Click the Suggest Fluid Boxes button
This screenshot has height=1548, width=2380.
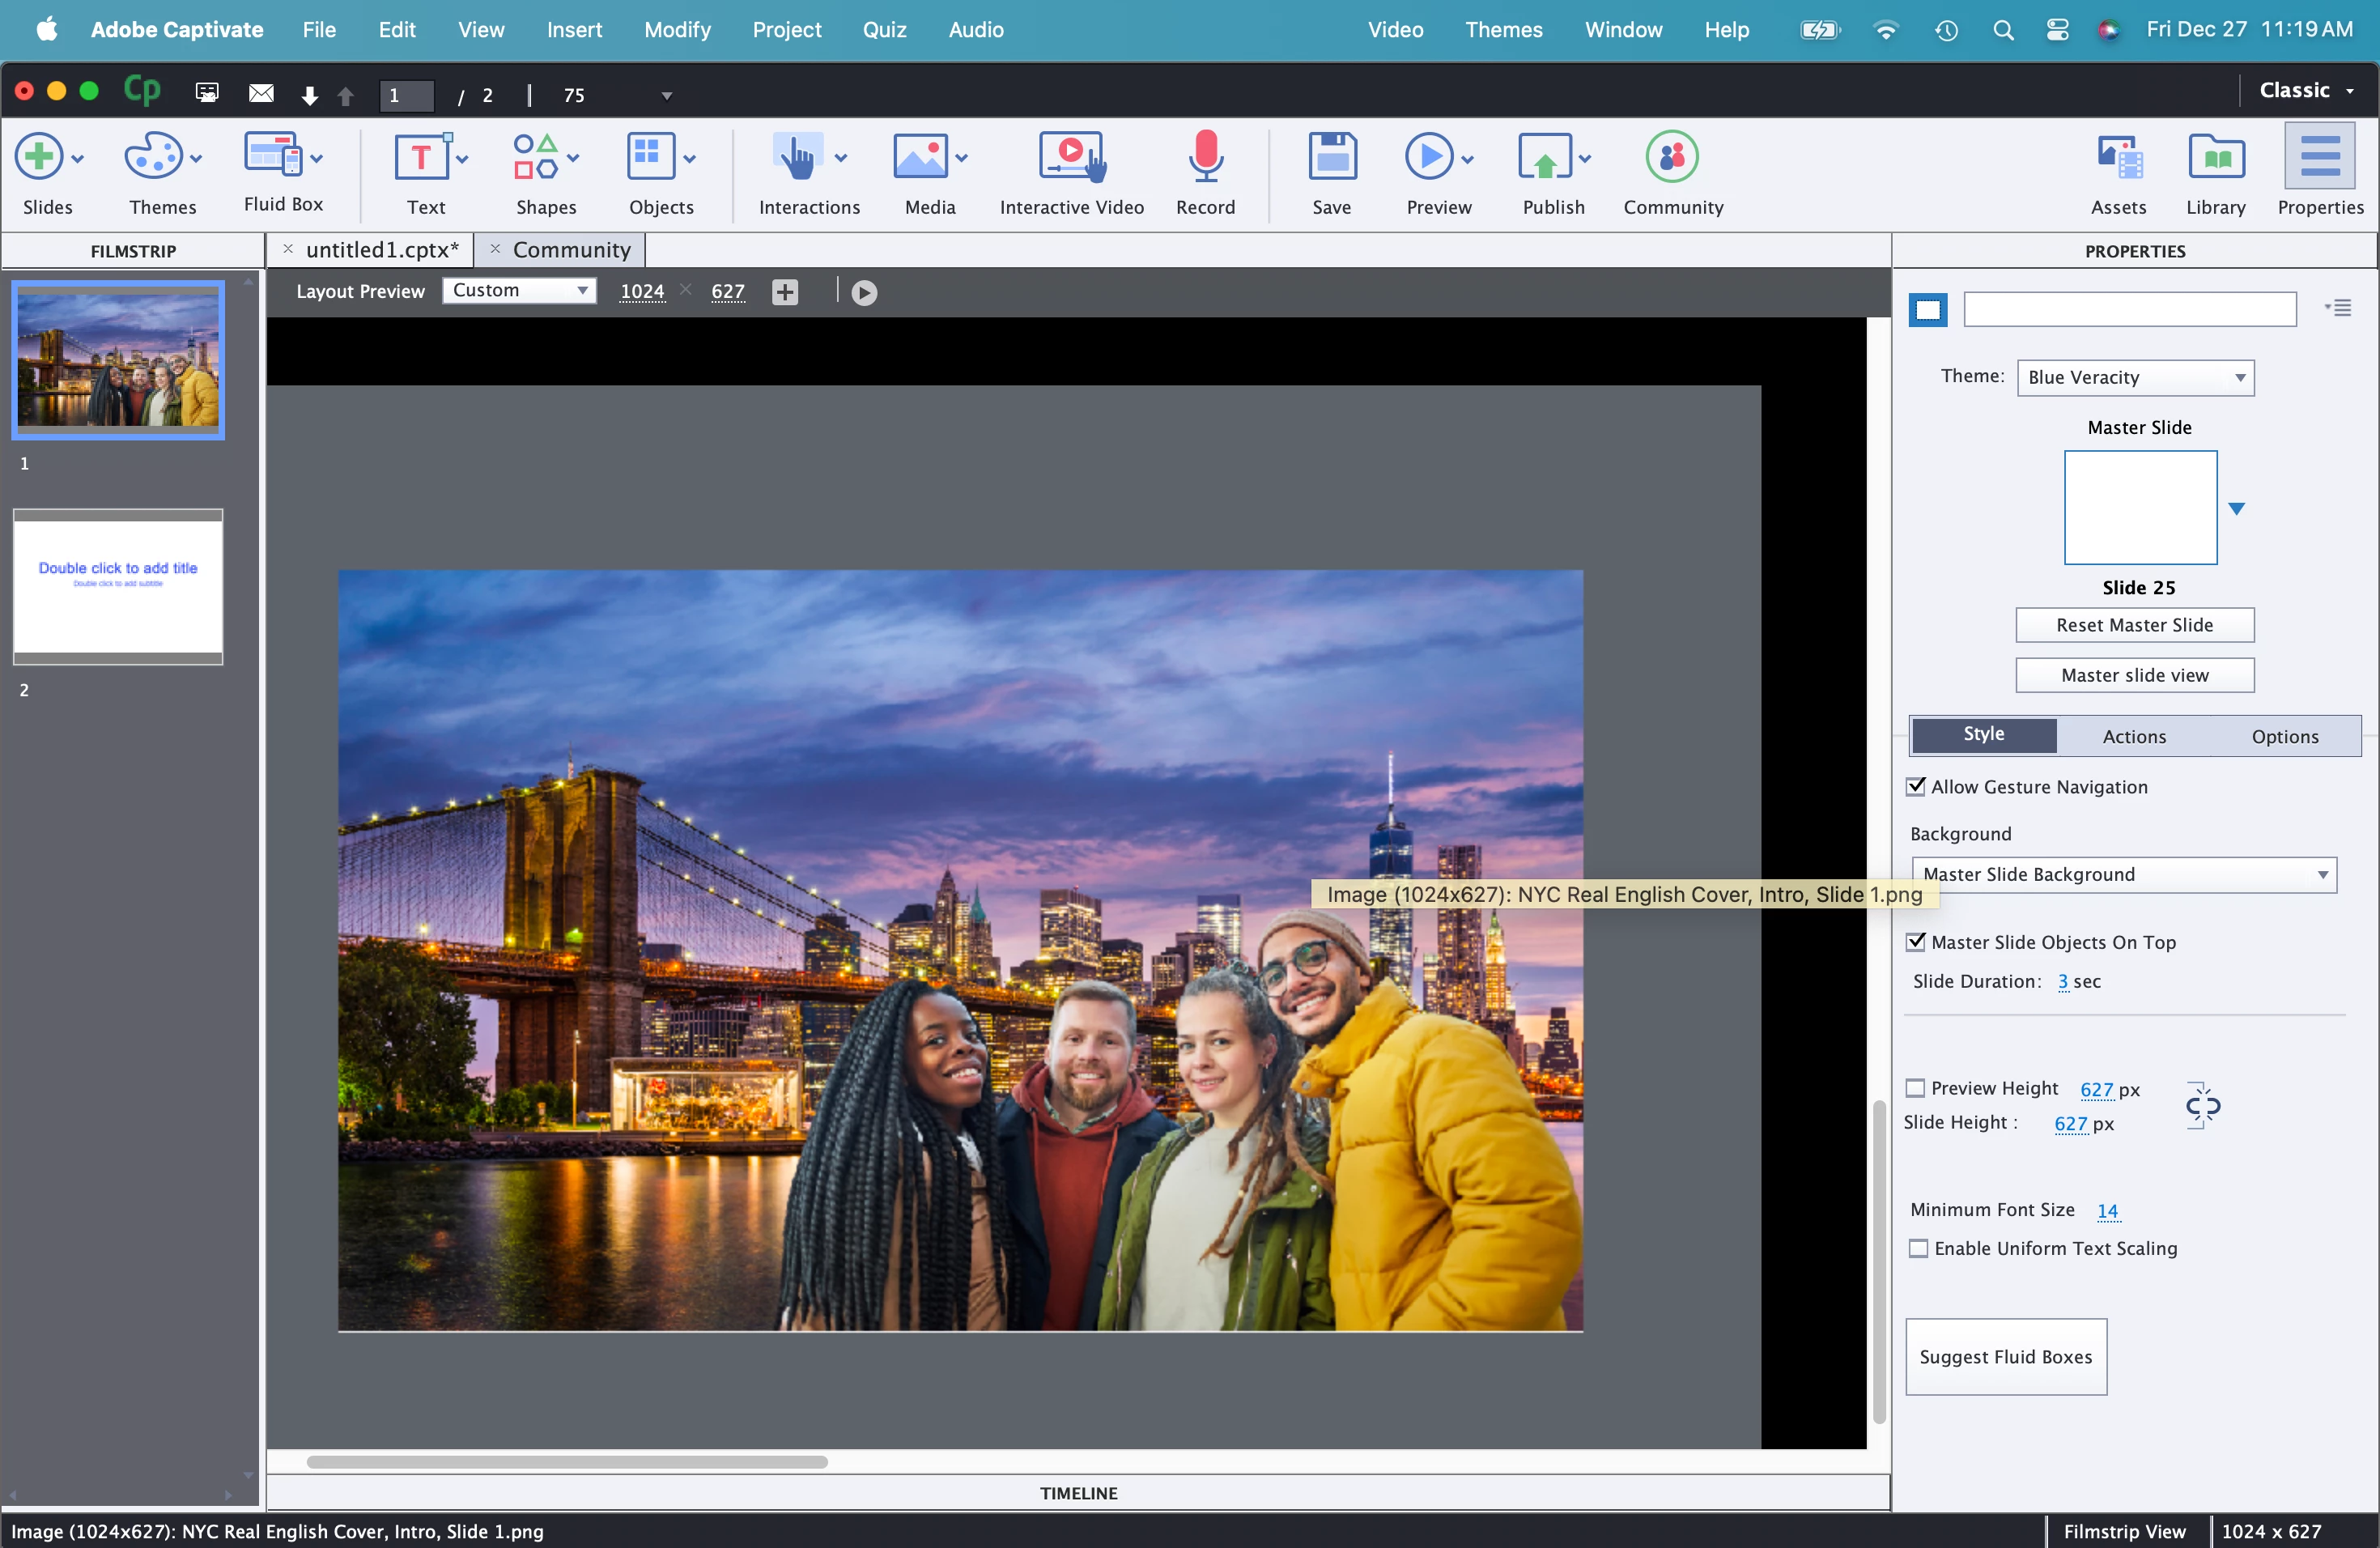[x=2005, y=1356]
